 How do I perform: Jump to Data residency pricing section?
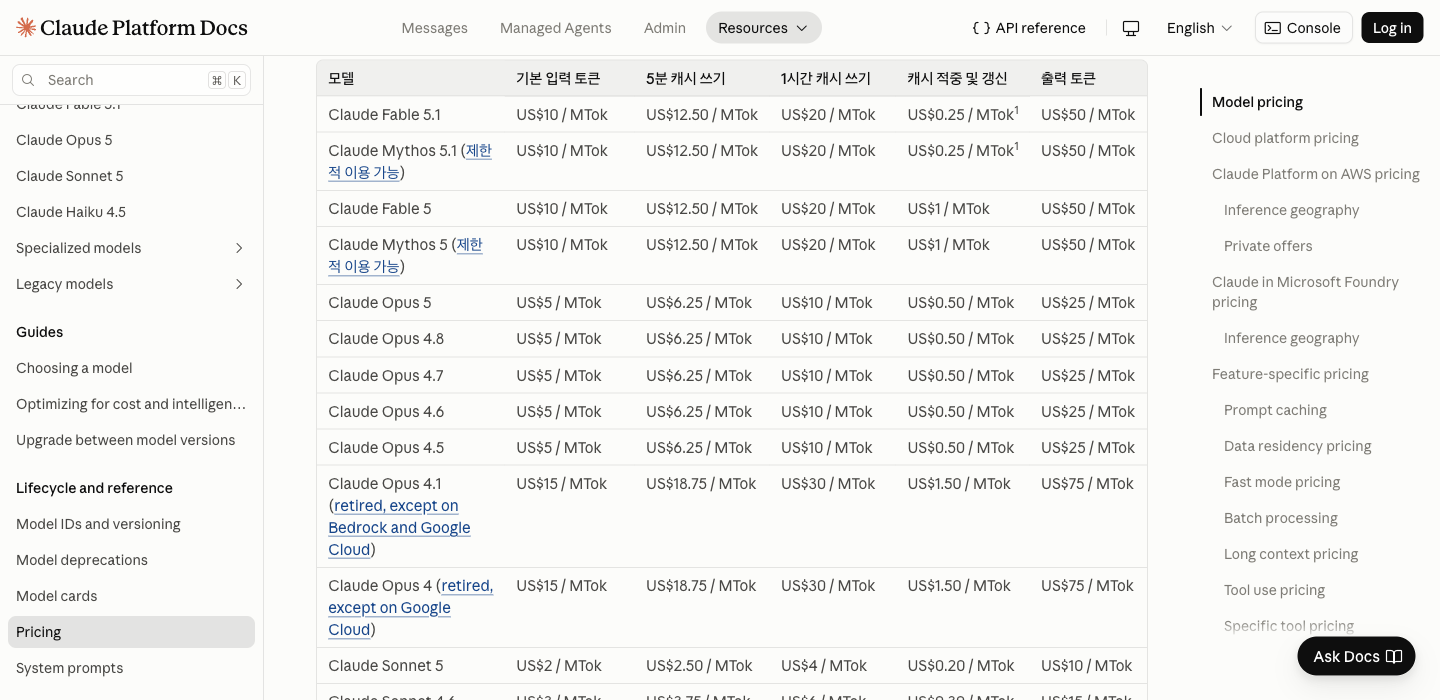[1297, 446]
